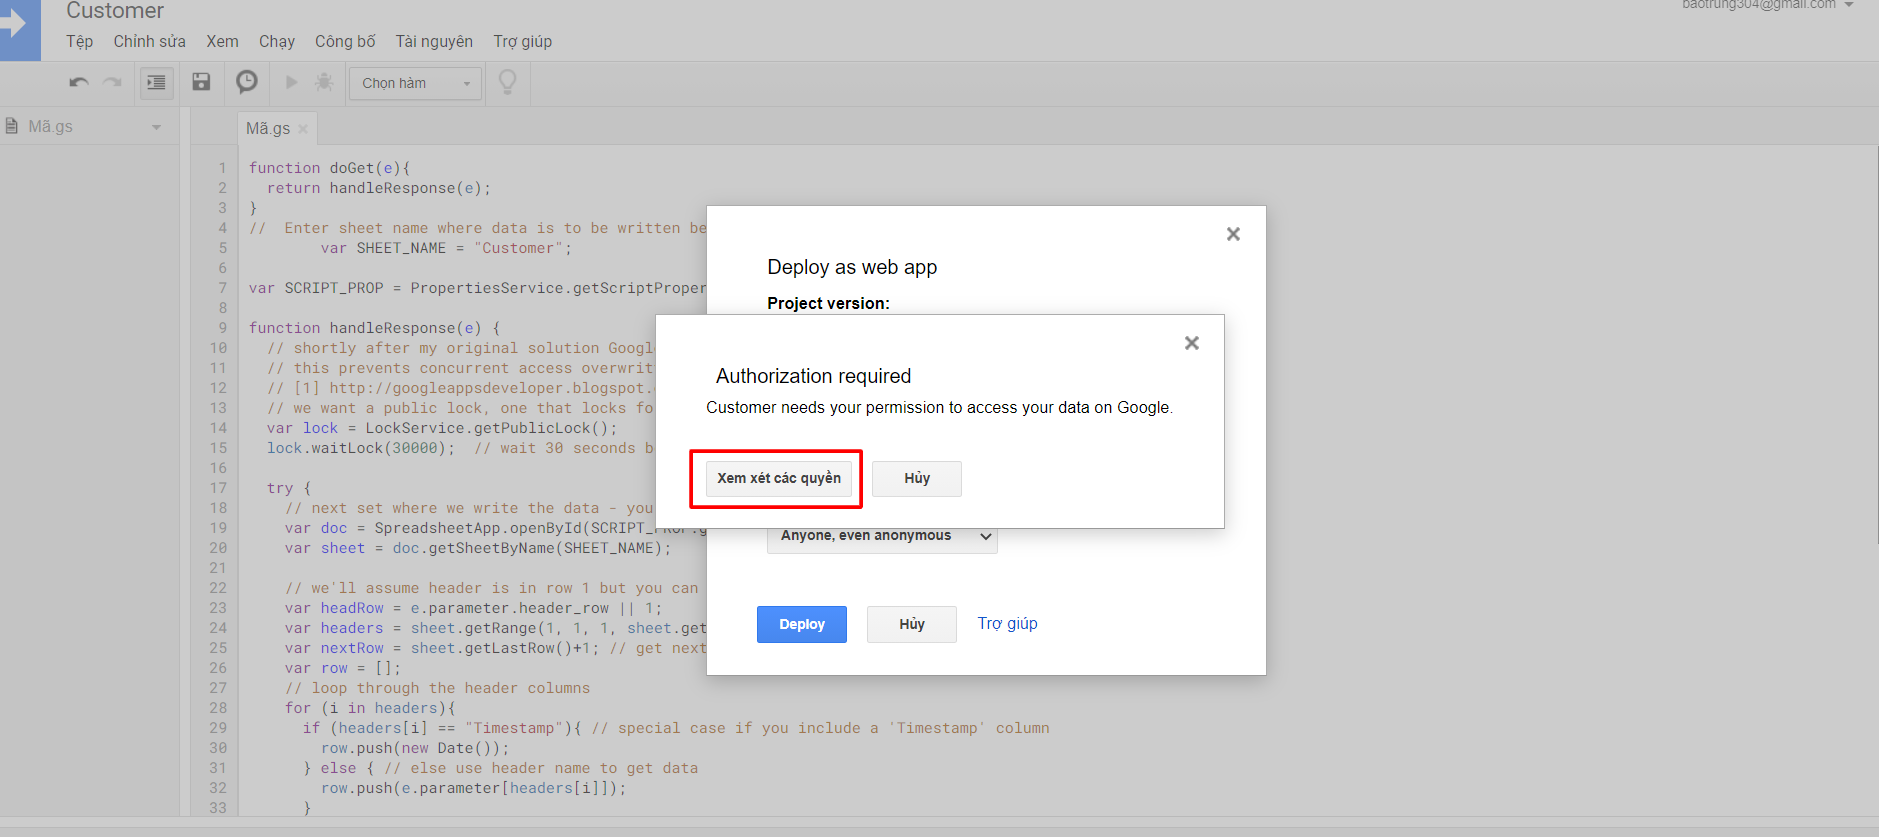Open triggers with the clock icon
The height and width of the screenshot is (837, 1879).
(x=246, y=82)
